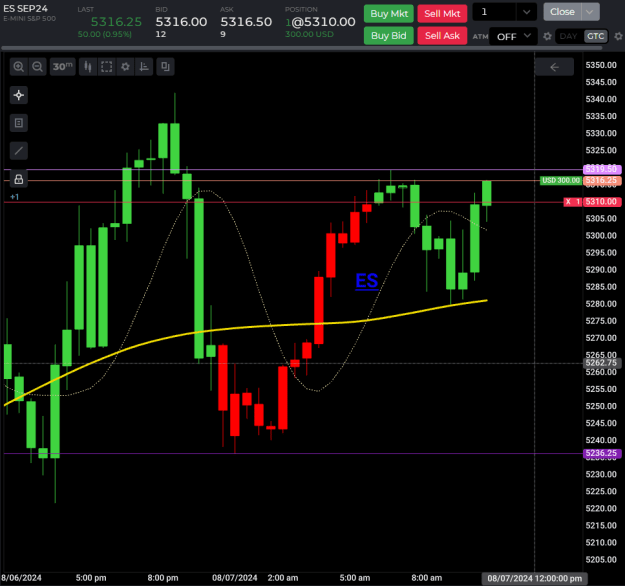
Task: Click the 5350.00 price axis label
Action: (601, 65)
